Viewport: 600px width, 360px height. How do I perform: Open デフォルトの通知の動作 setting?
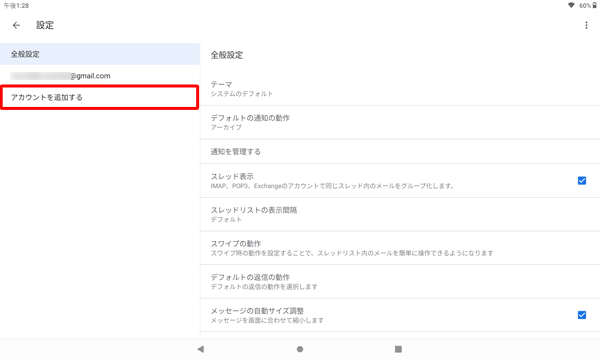tap(400, 122)
